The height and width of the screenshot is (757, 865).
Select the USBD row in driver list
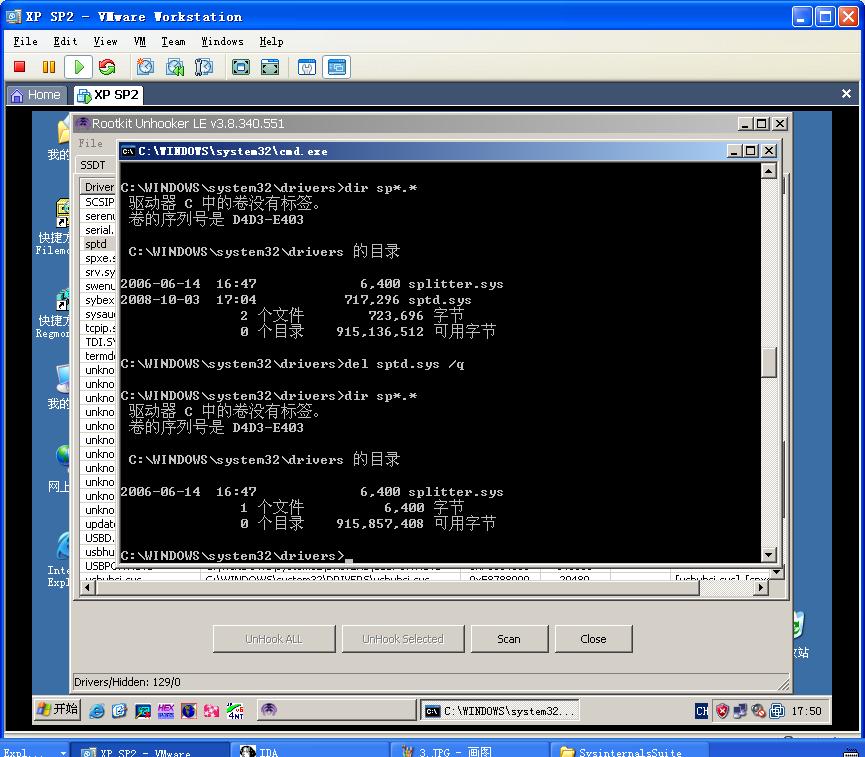98,538
